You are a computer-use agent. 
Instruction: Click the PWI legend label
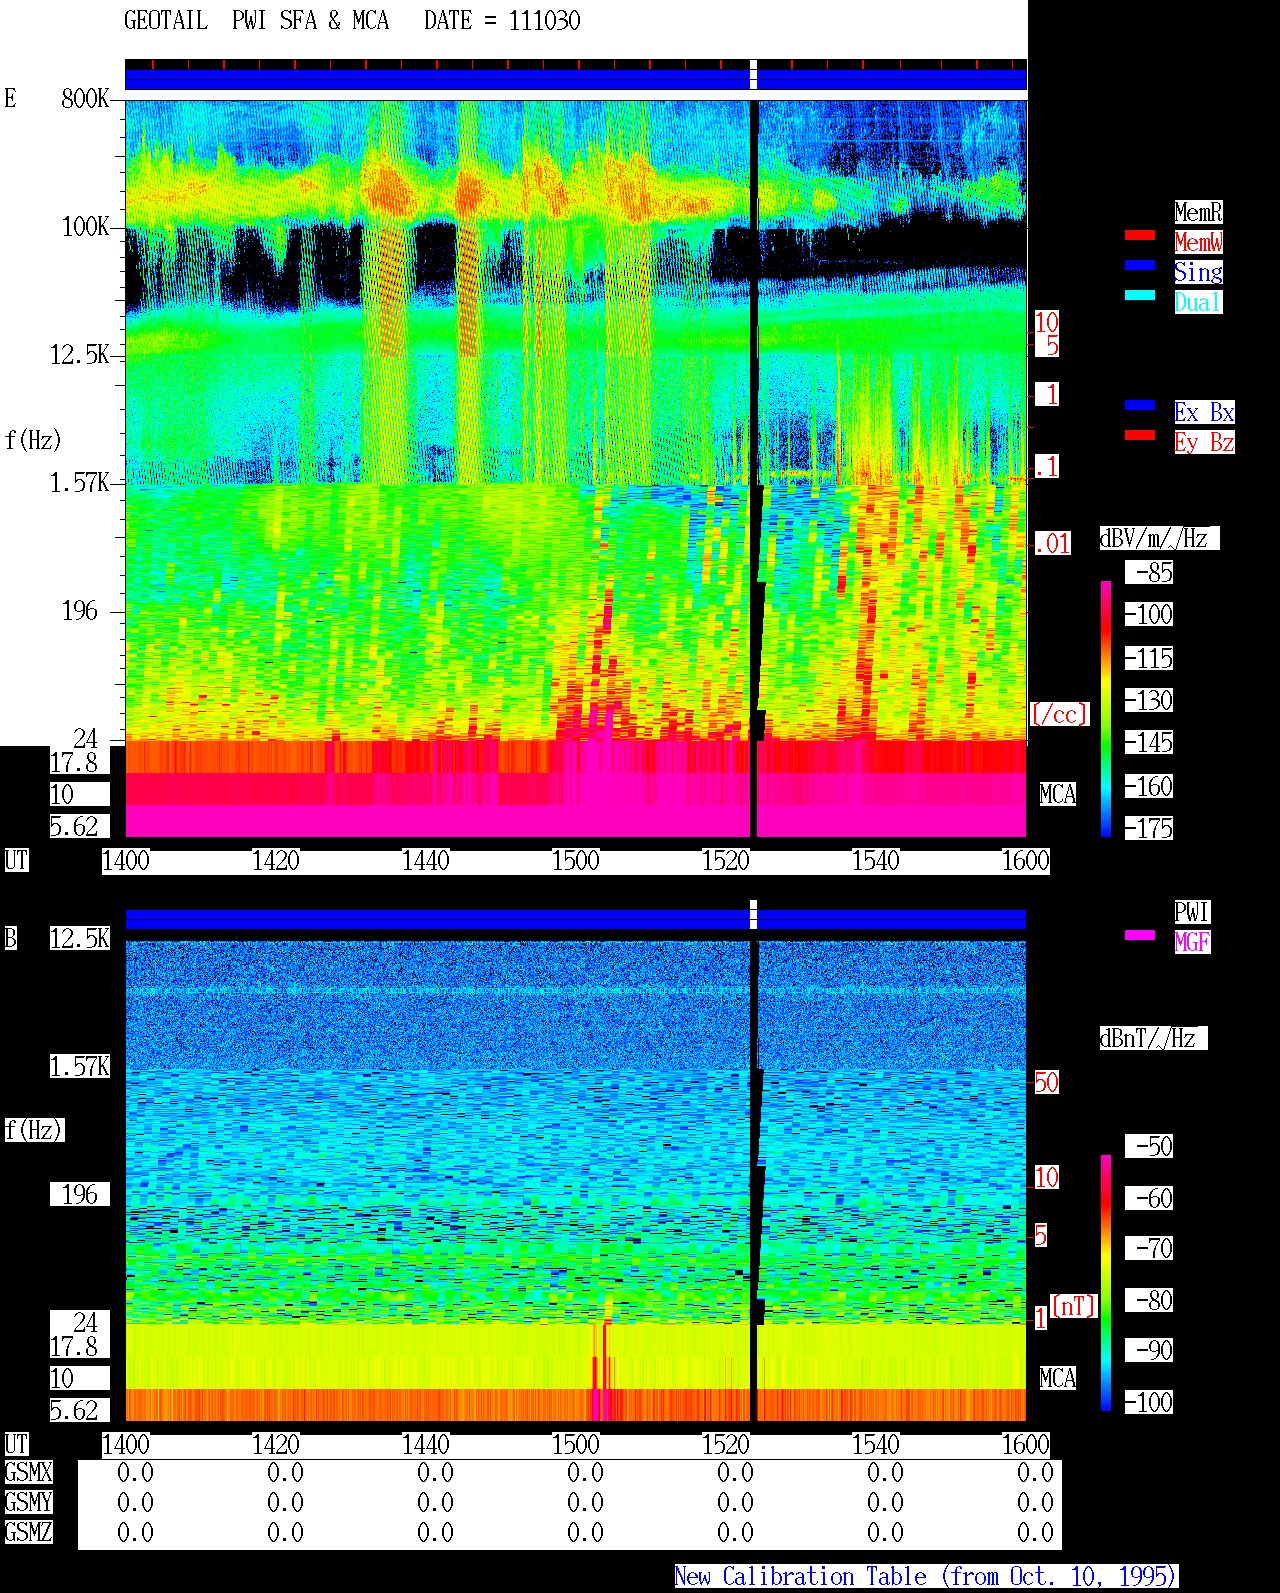coord(1192,912)
